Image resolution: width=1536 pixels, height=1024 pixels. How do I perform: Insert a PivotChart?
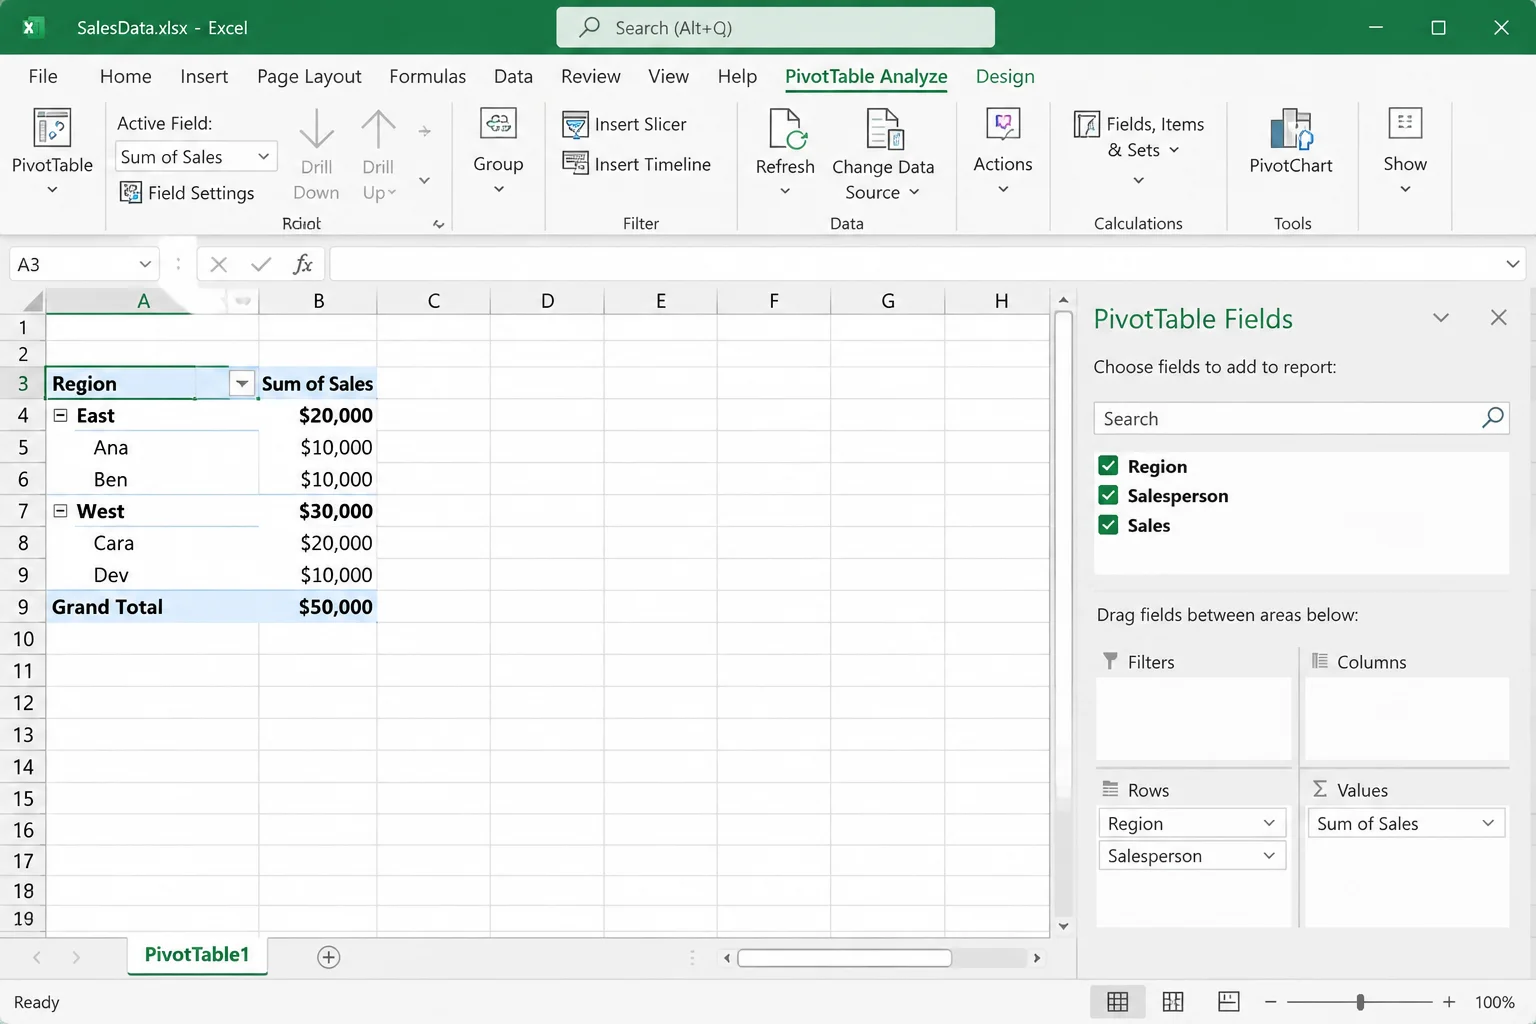[x=1291, y=142]
